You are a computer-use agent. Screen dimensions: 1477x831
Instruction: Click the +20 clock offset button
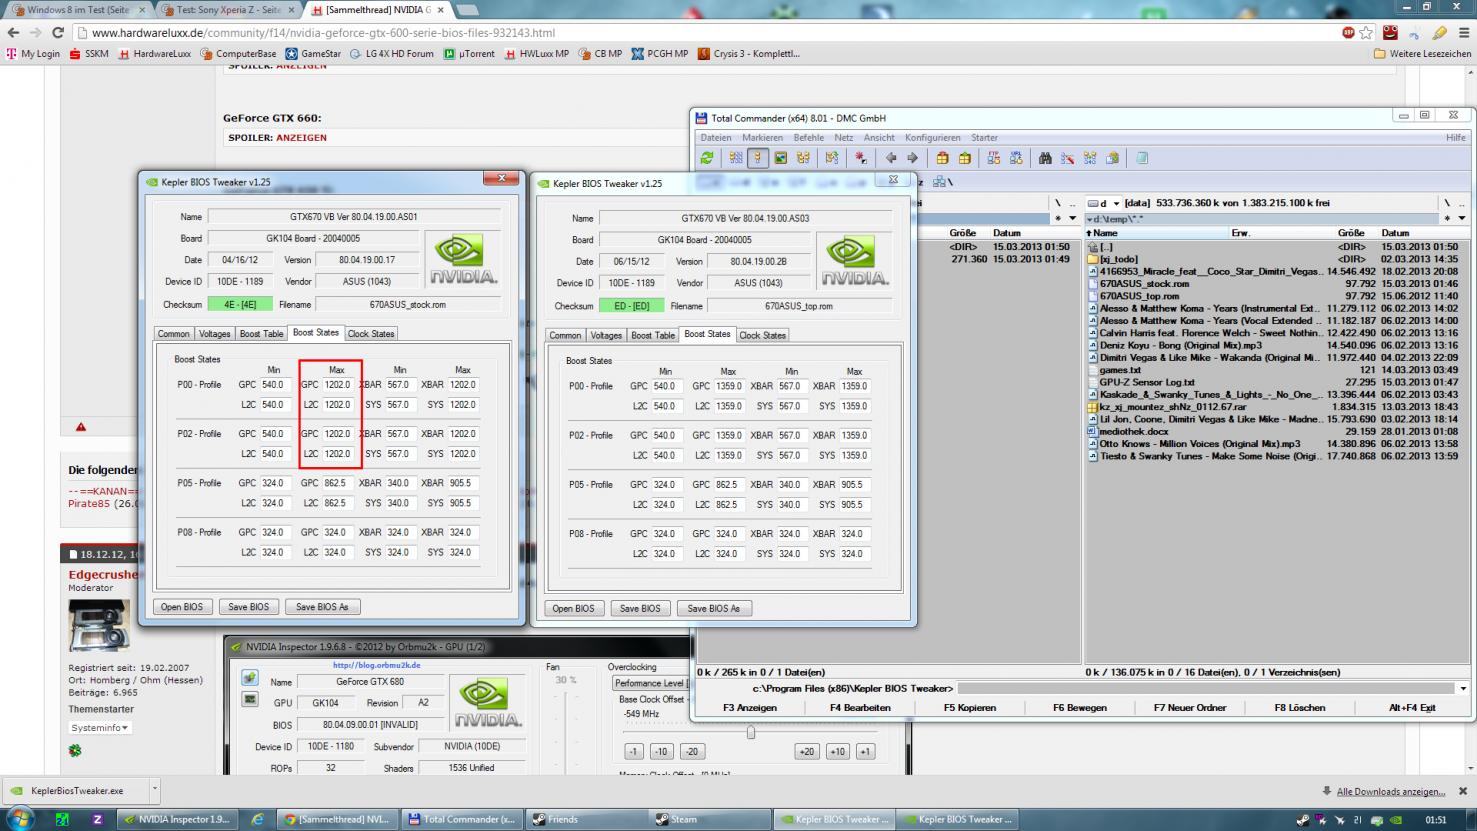click(806, 751)
